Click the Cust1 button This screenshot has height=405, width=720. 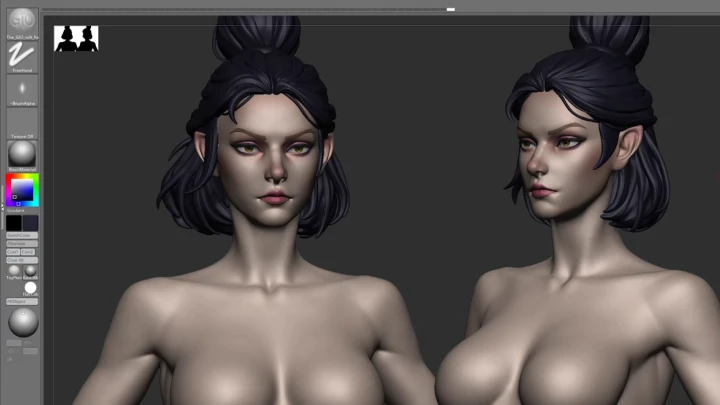13,252
